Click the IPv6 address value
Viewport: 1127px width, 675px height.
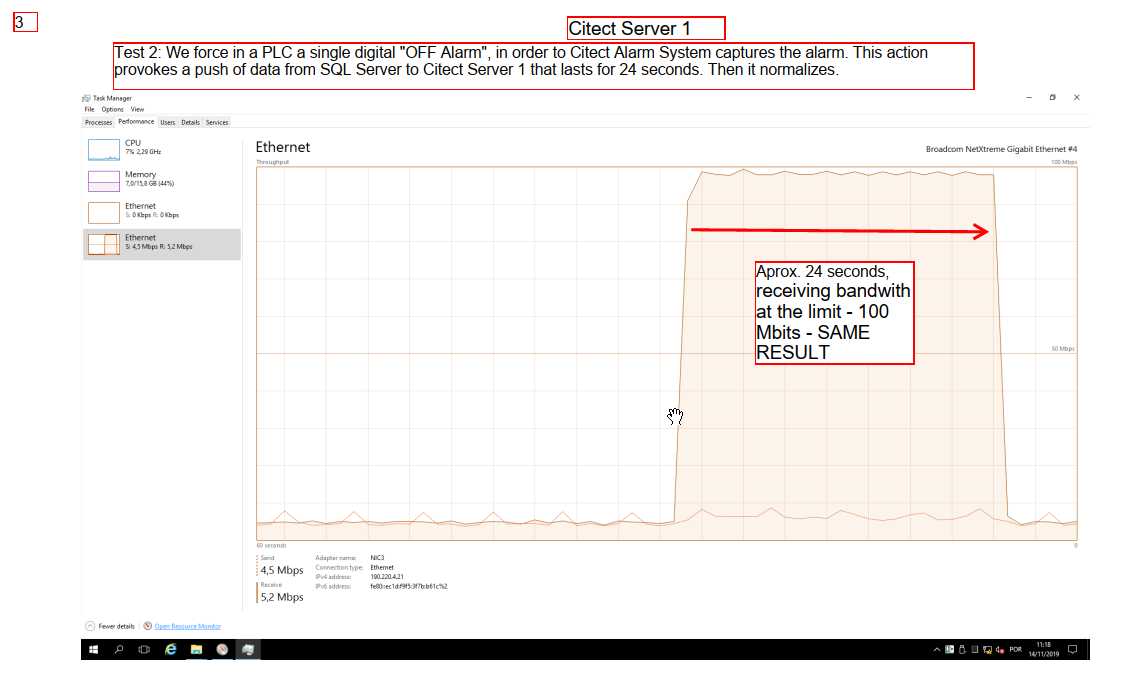[408, 587]
